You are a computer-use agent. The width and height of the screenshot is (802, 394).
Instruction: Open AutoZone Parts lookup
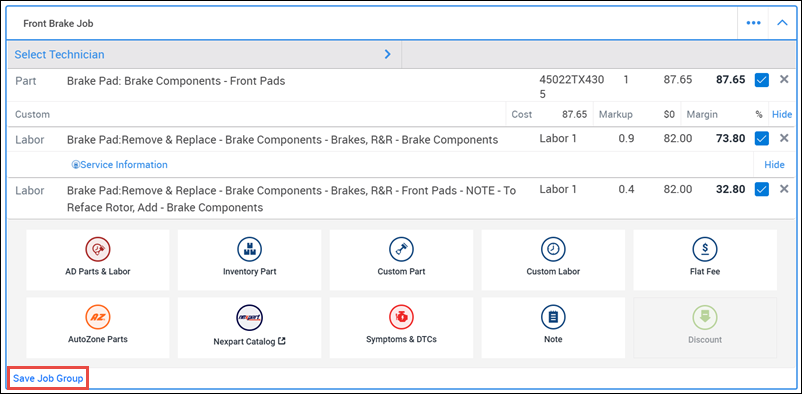(x=98, y=327)
